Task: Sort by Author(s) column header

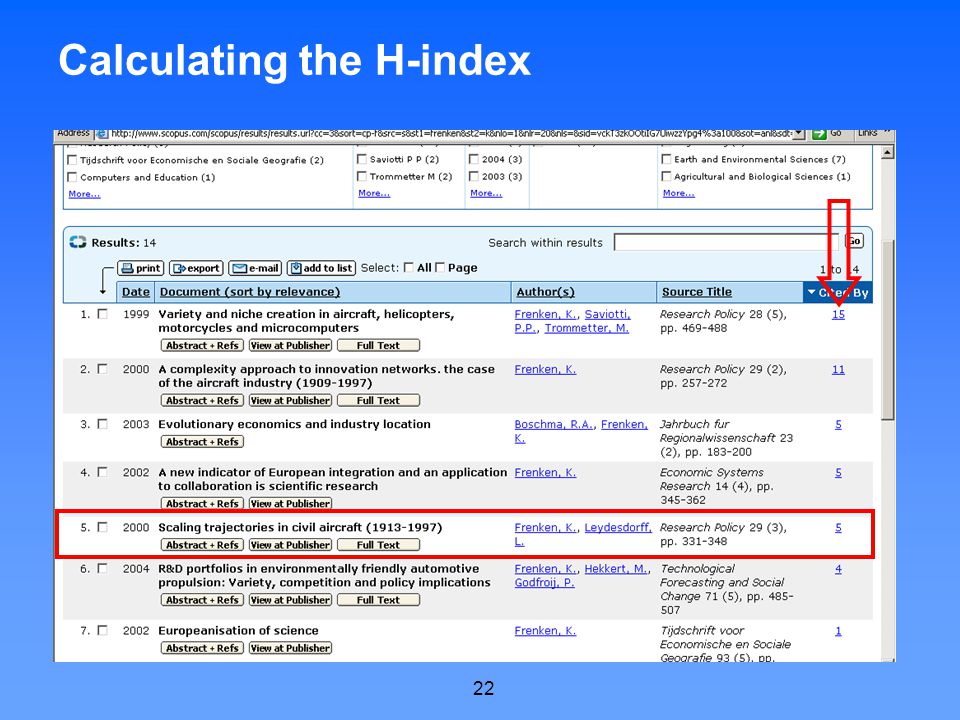Action: (x=546, y=292)
